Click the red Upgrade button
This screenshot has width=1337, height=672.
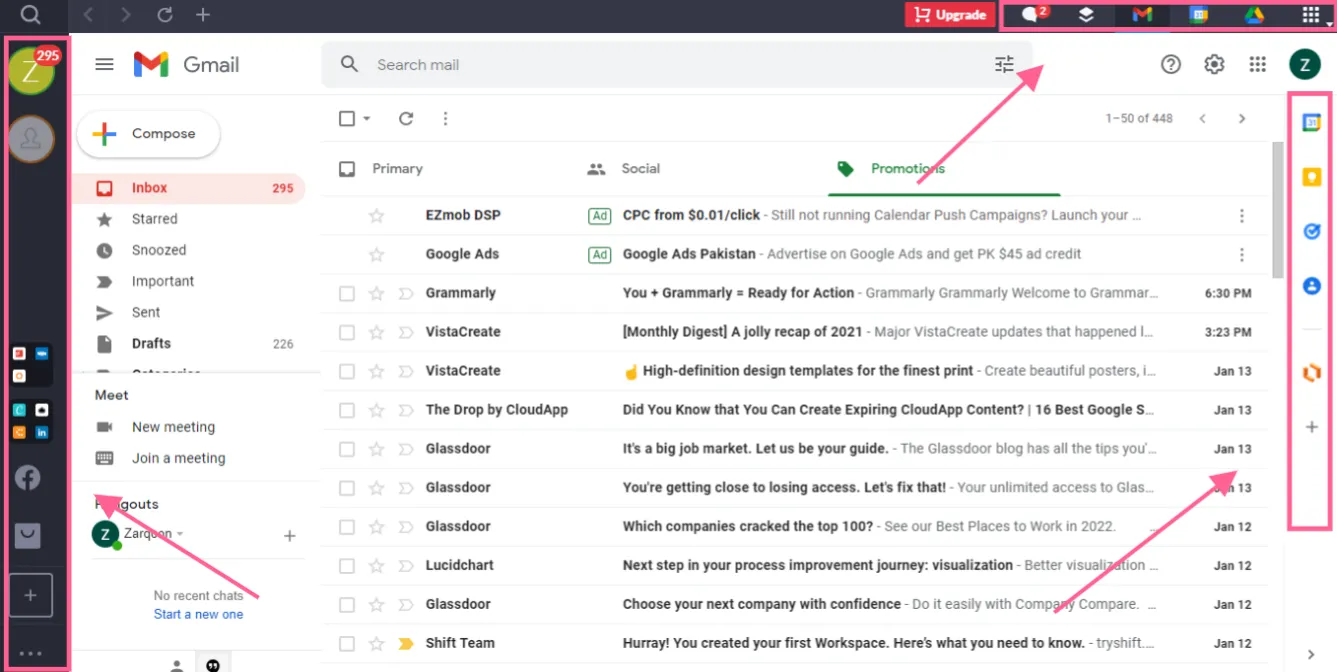(950, 15)
